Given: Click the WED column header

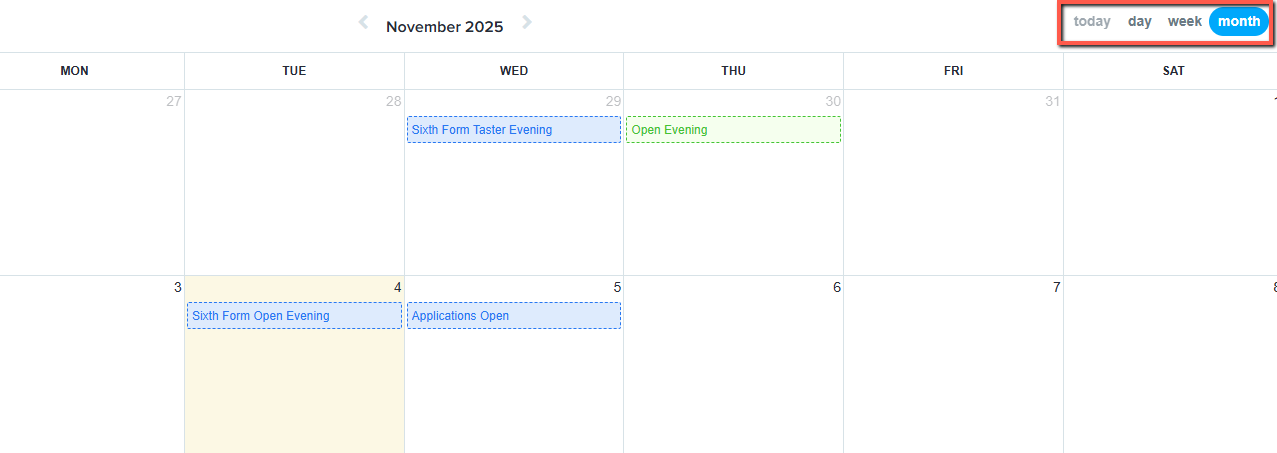Looking at the screenshot, I should (x=514, y=71).
